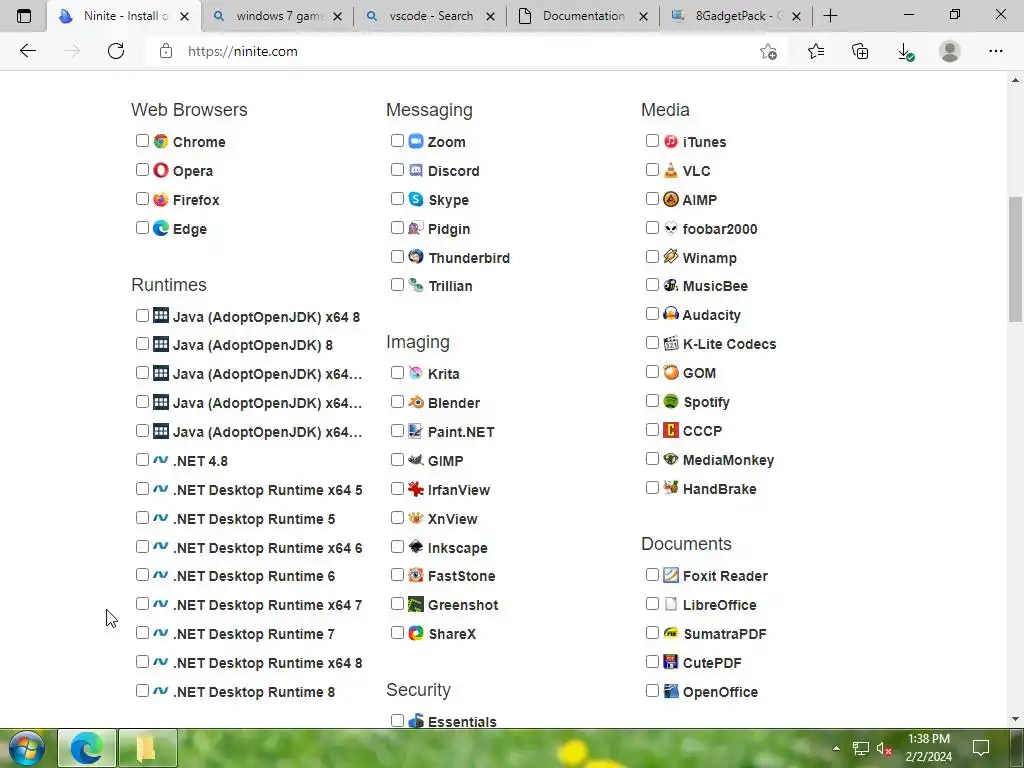Click the IrfanView red icon

[x=416, y=489]
